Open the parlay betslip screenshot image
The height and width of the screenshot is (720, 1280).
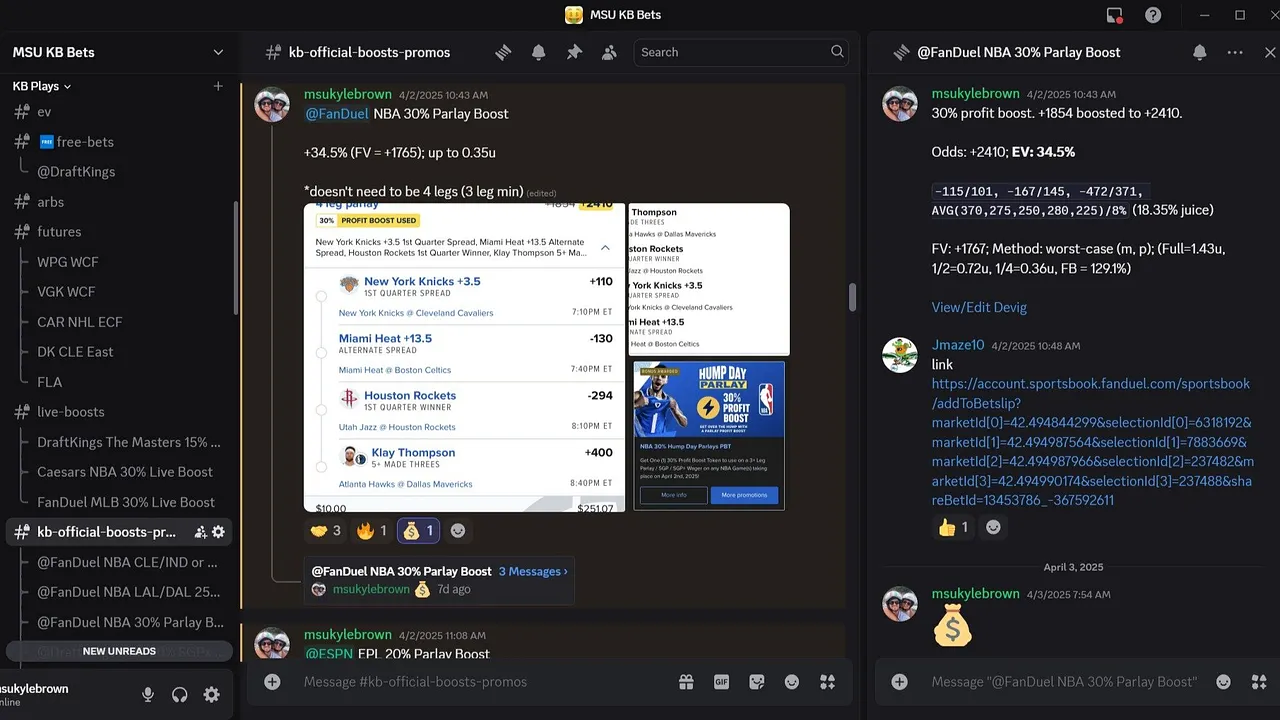464,358
